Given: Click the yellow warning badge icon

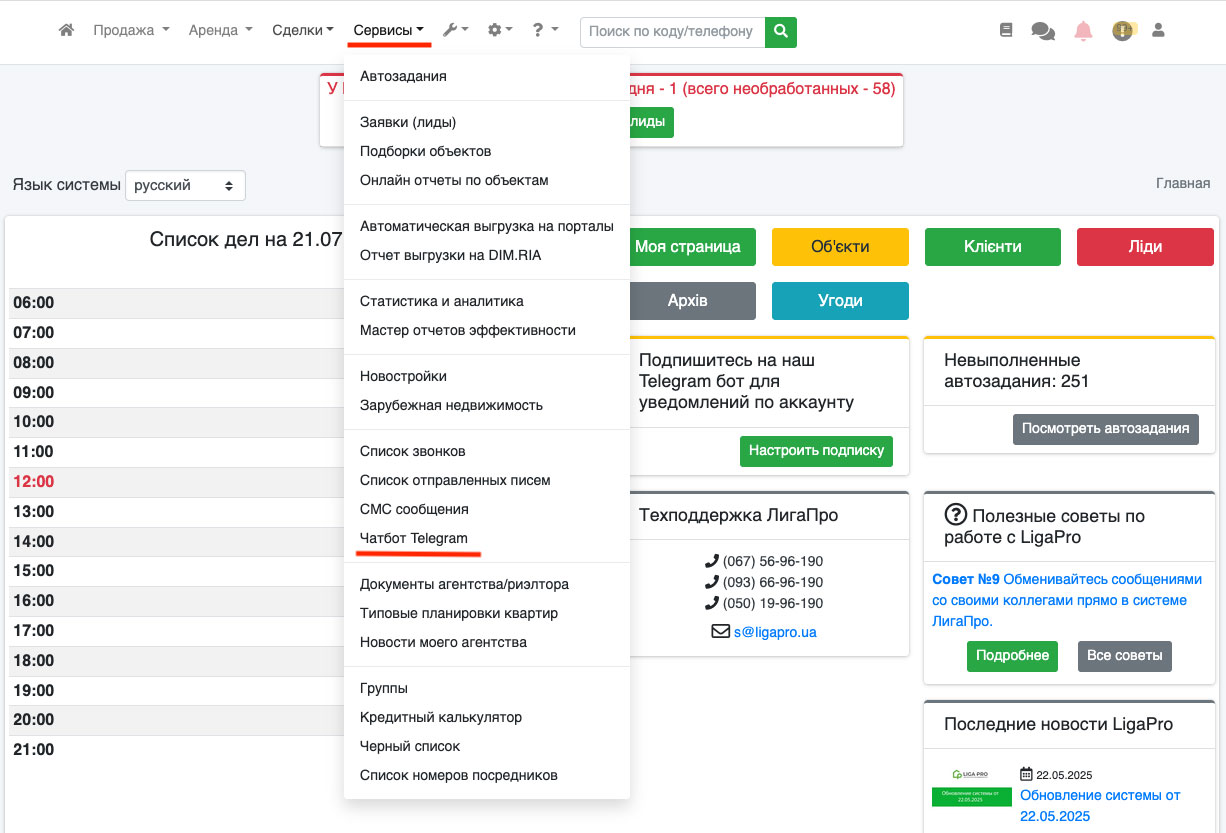Looking at the screenshot, I should coord(1122,31).
